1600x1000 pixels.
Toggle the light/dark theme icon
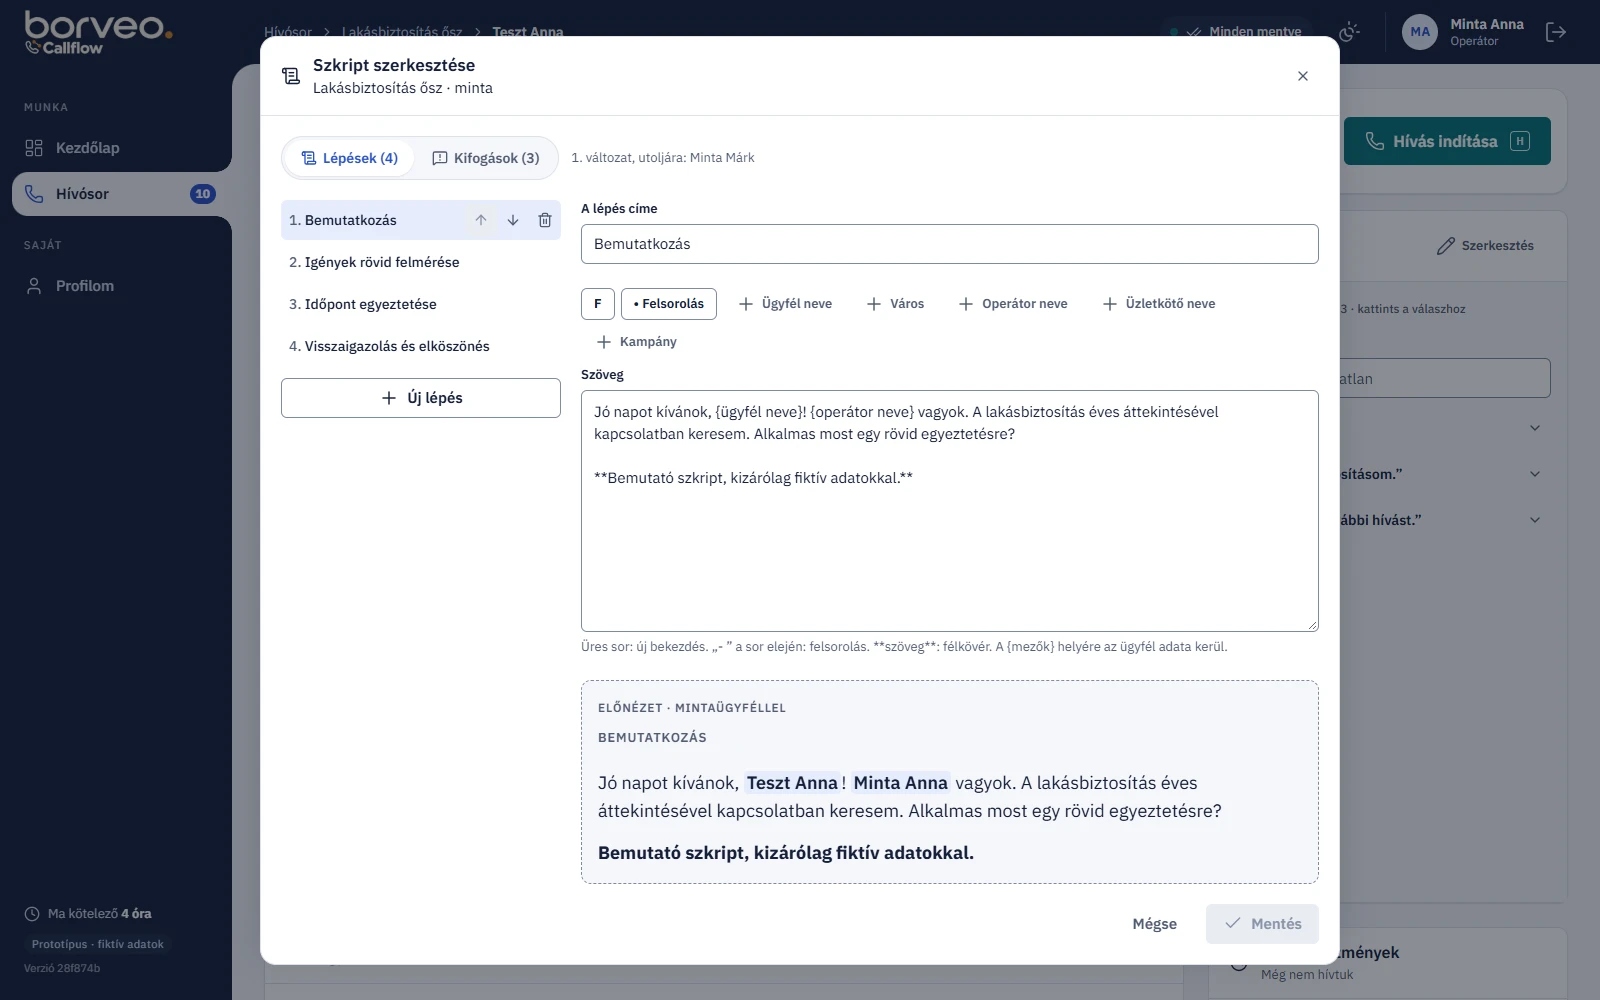pyautogui.click(x=1350, y=32)
